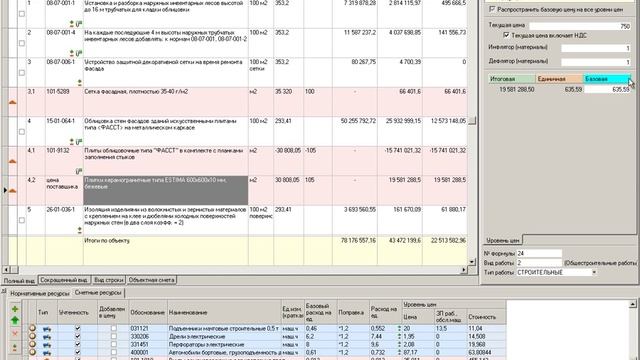Image resolution: width=640 pixels, height=360 pixels.
Task: Click the plus-minus icon below the delete icon
Action: coord(15,347)
